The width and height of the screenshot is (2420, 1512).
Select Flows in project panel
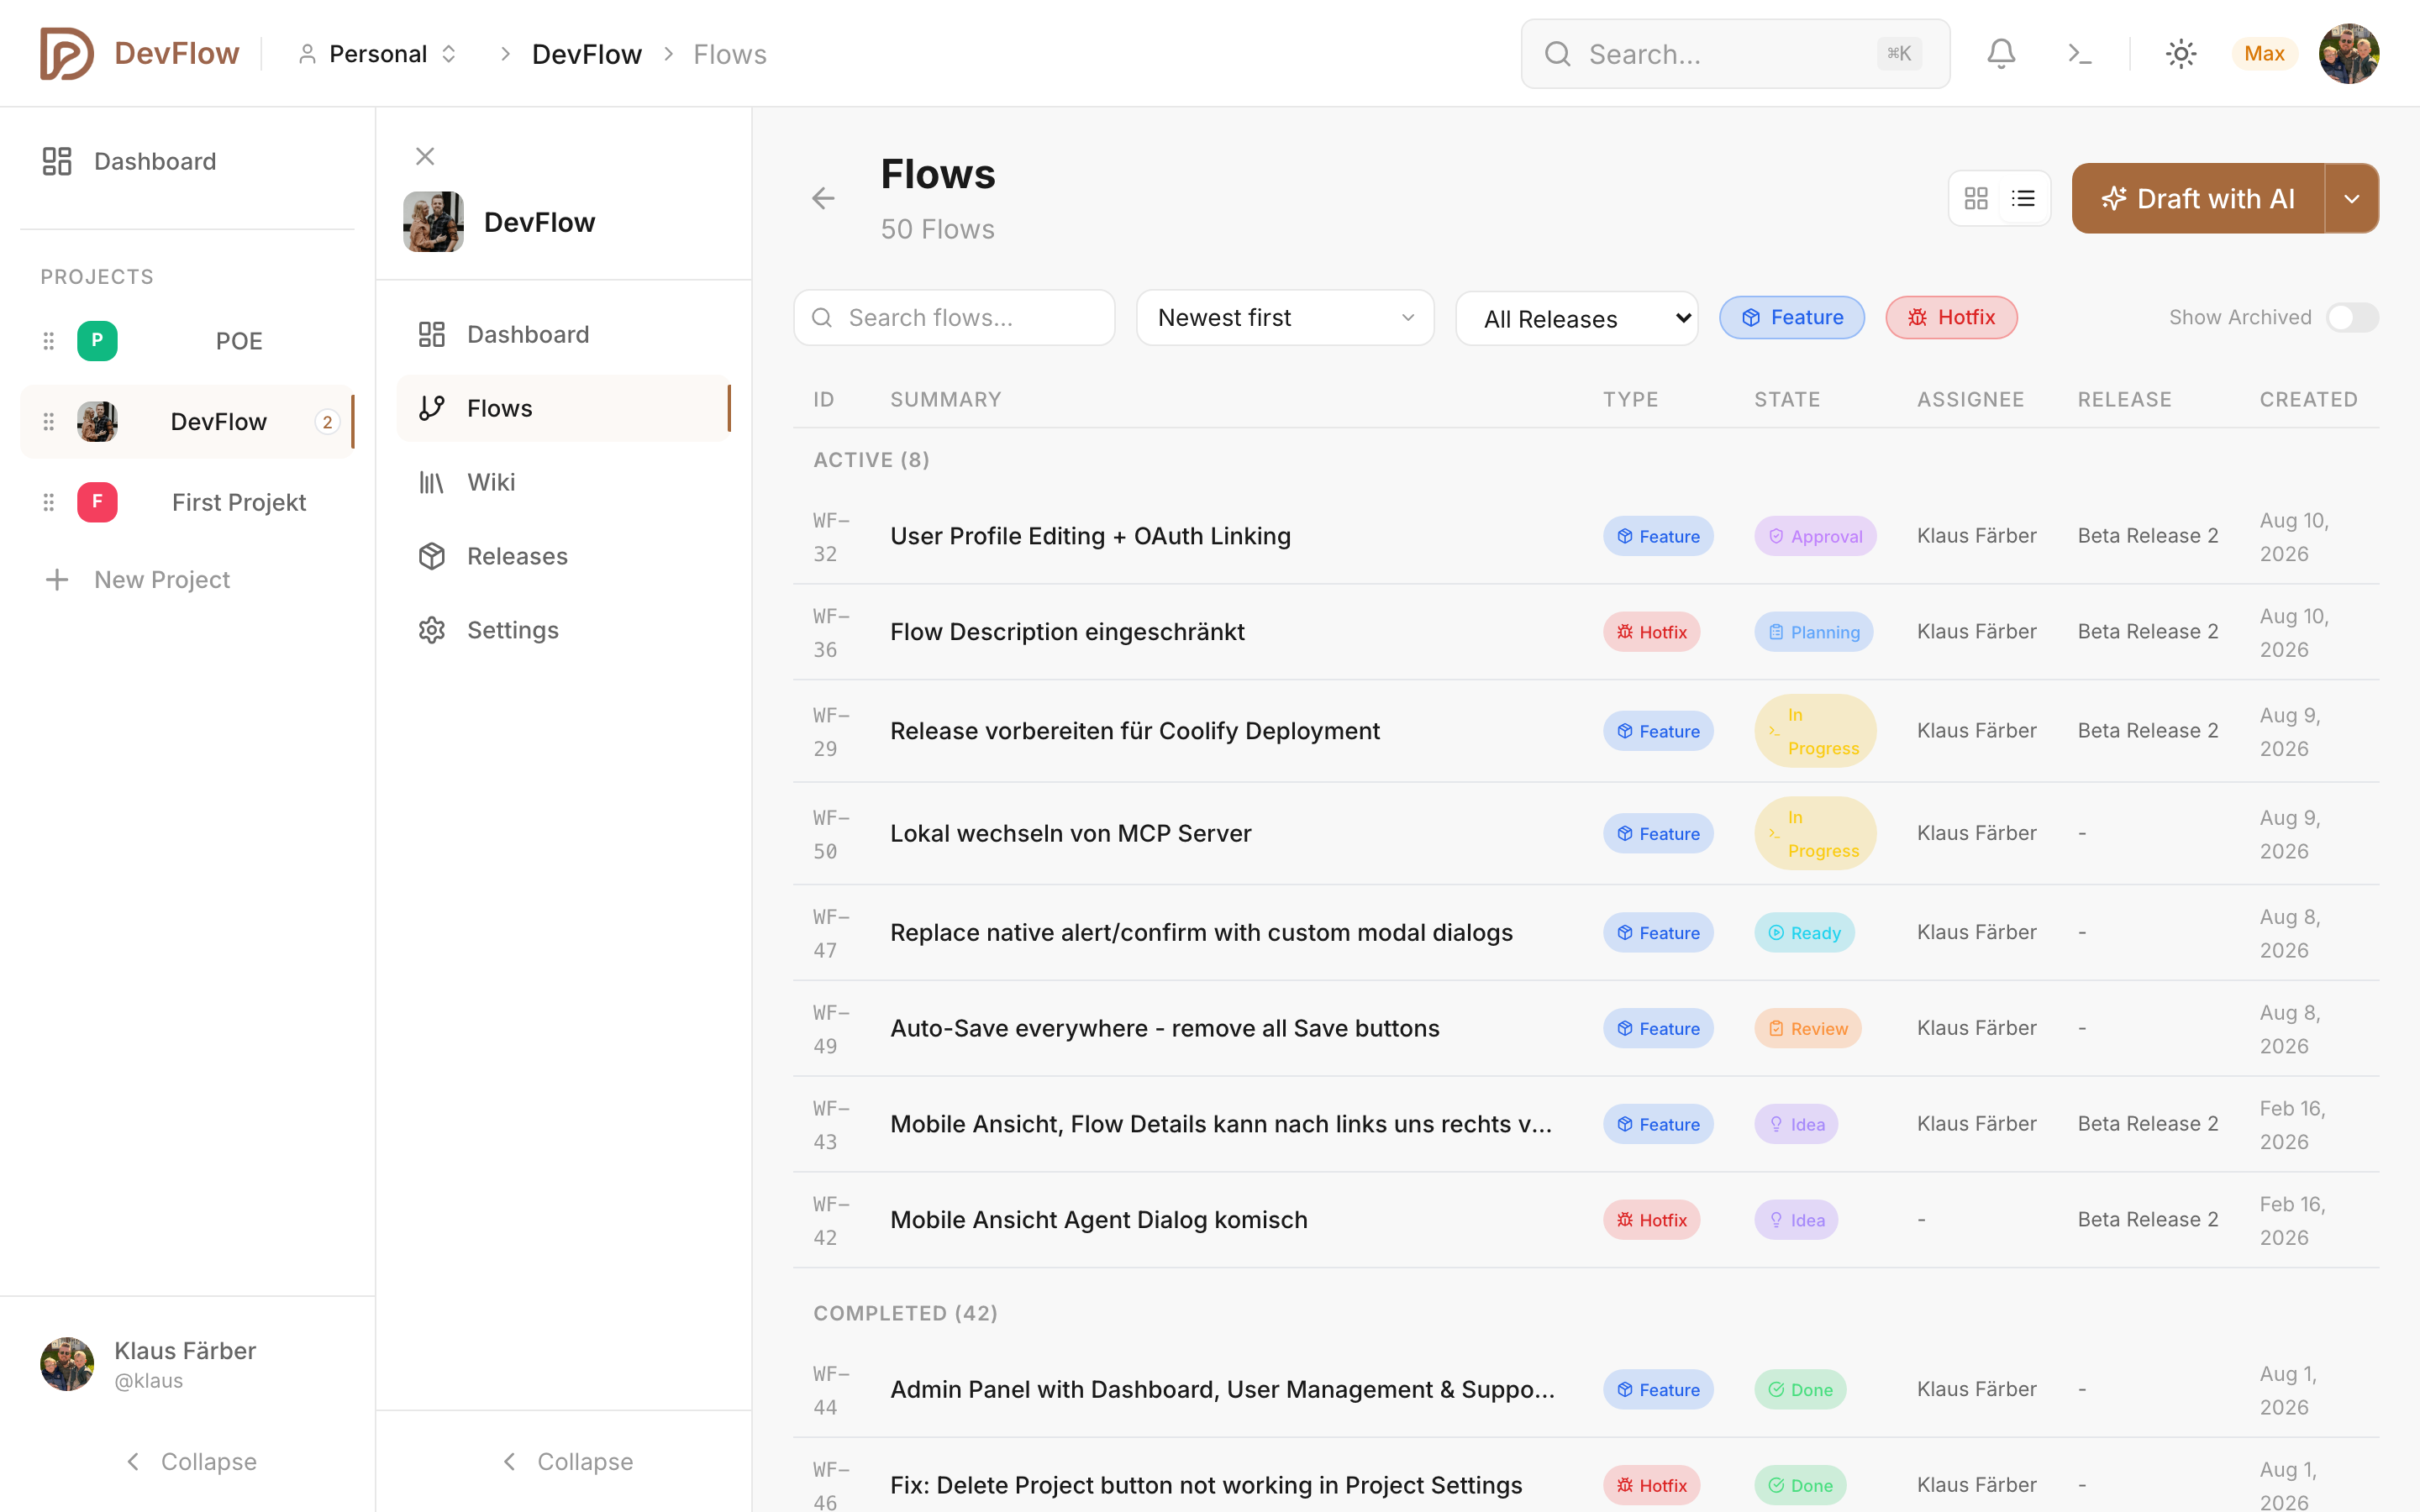564,408
